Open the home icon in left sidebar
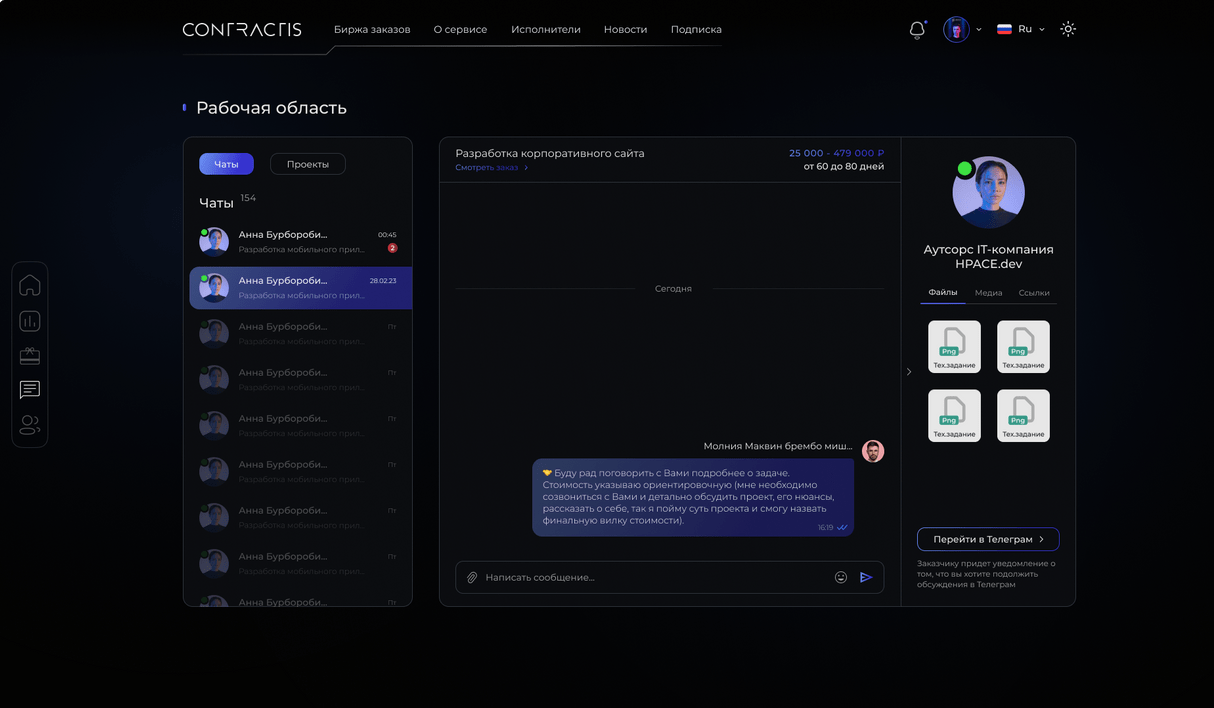The width and height of the screenshot is (1214, 708). pos(30,285)
